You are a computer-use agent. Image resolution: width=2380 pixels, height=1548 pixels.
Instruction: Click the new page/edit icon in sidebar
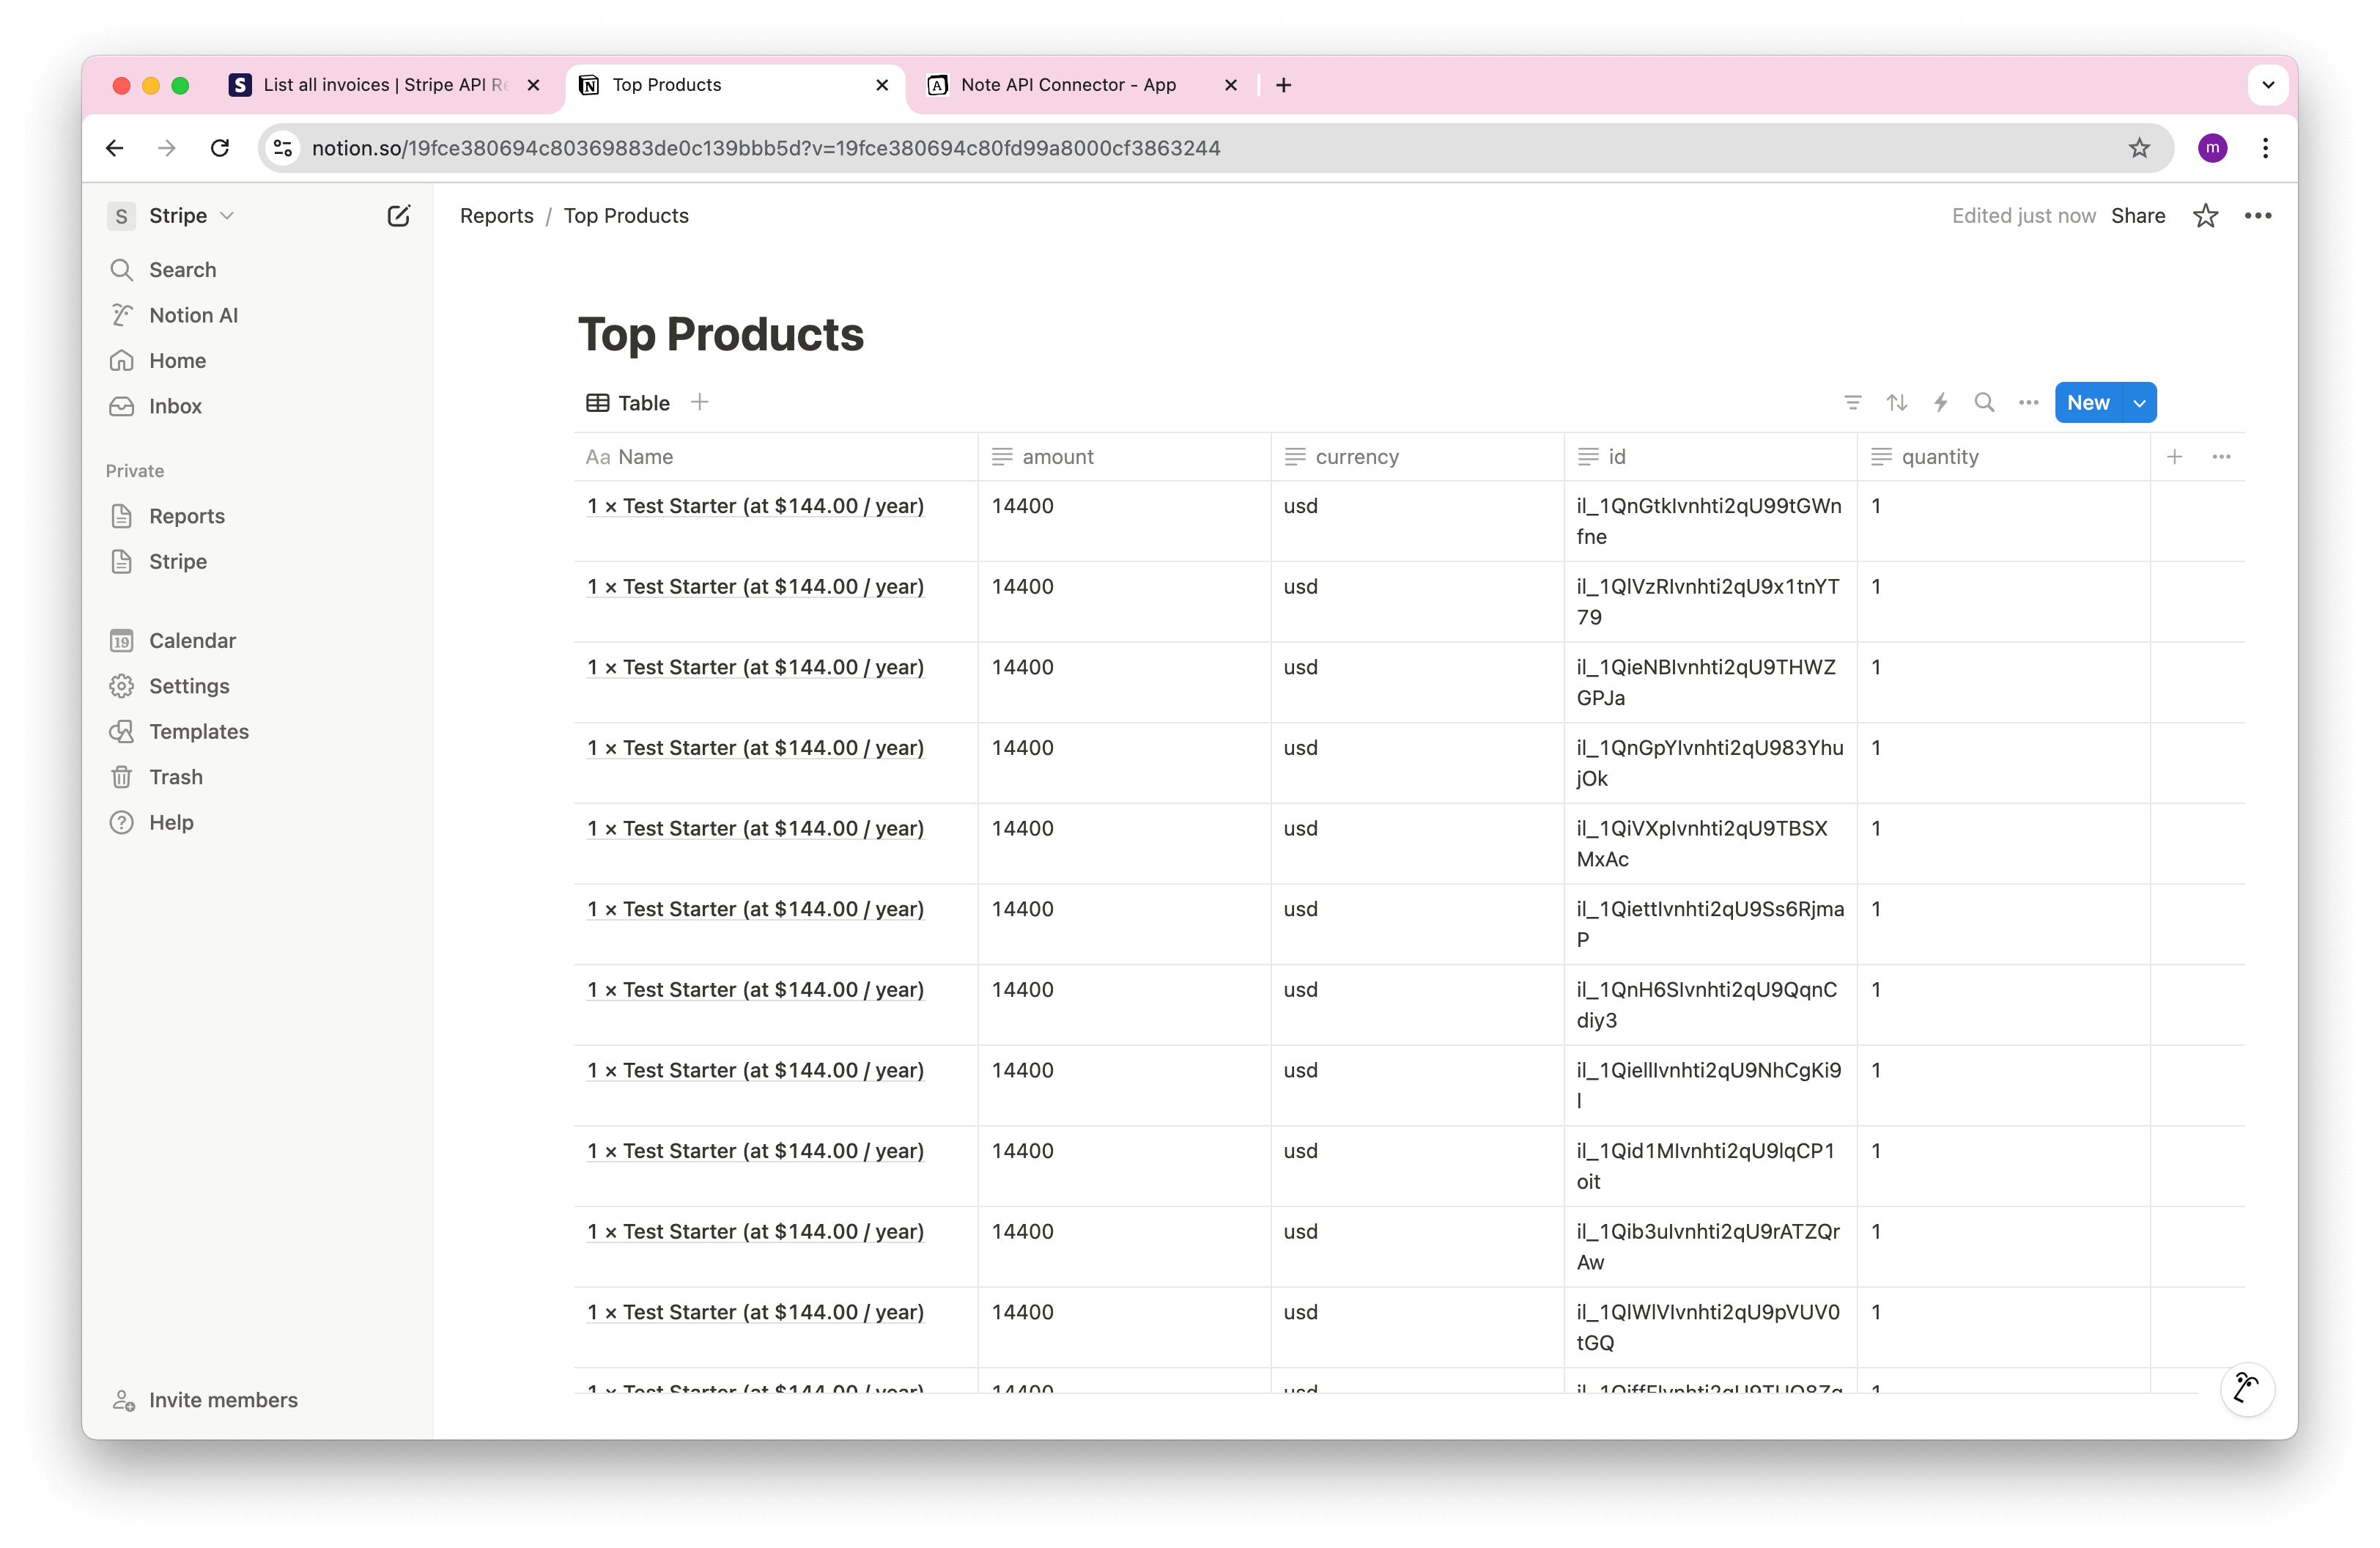pyautogui.click(x=397, y=215)
